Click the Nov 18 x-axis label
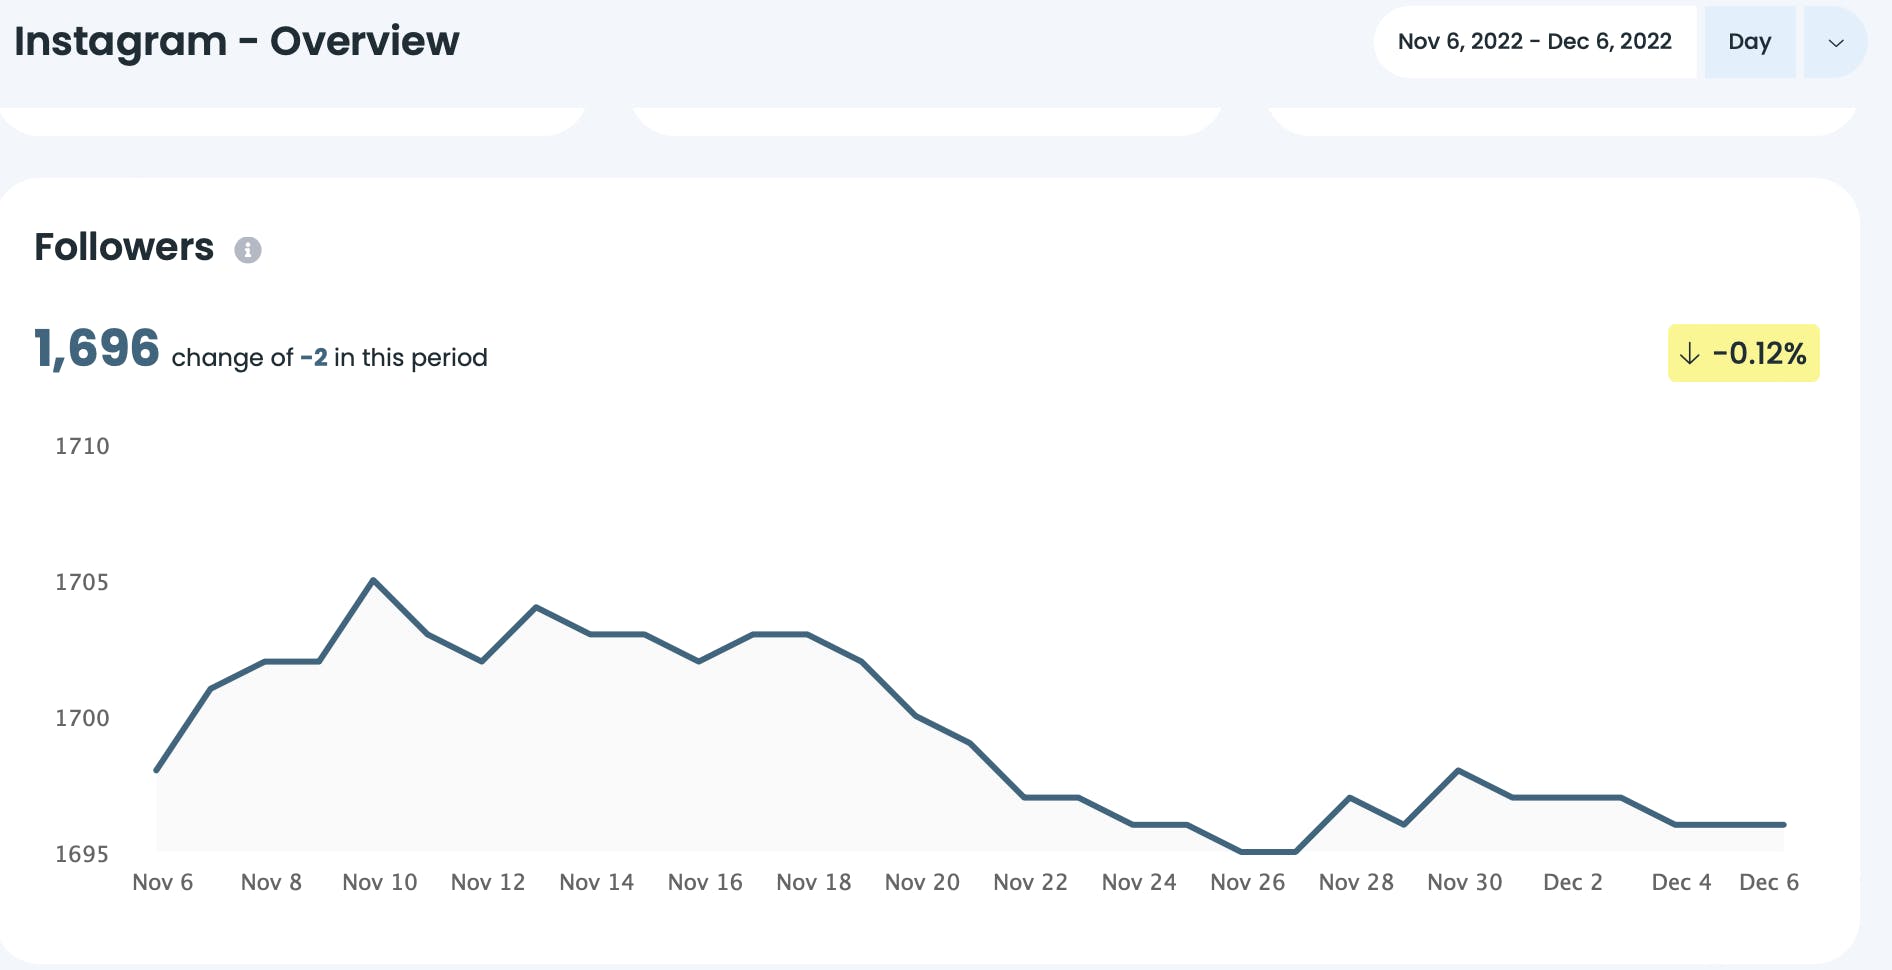Image resolution: width=1892 pixels, height=970 pixels. (814, 882)
